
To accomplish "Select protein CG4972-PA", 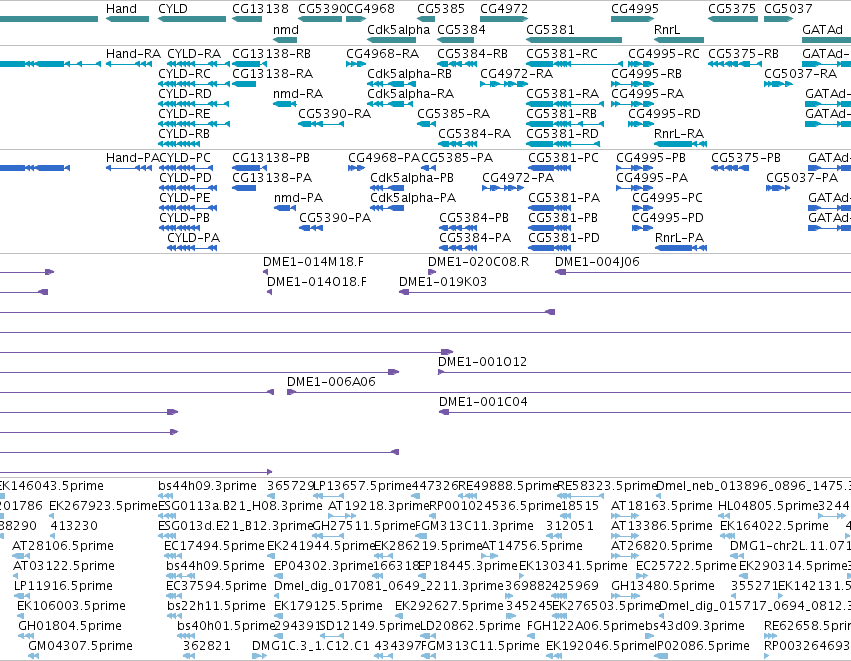I will [x=518, y=178].
